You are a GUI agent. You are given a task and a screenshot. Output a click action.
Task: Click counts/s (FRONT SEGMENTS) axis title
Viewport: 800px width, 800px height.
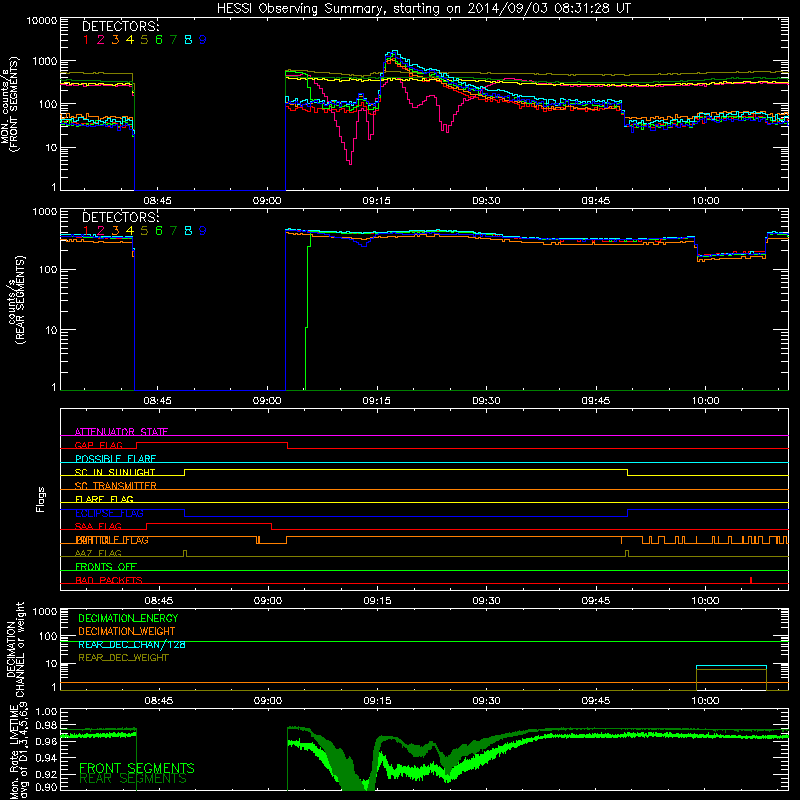[x=10, y=105]
